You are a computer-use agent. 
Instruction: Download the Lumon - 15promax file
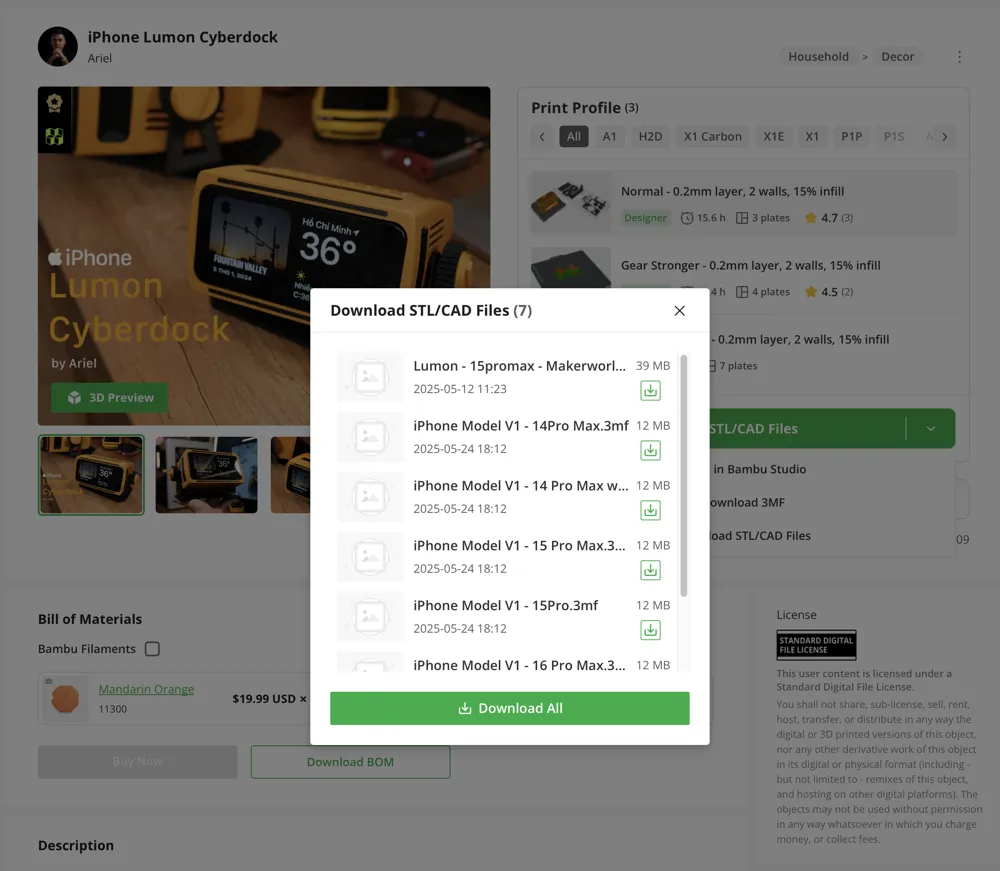[x=650, y=390]
